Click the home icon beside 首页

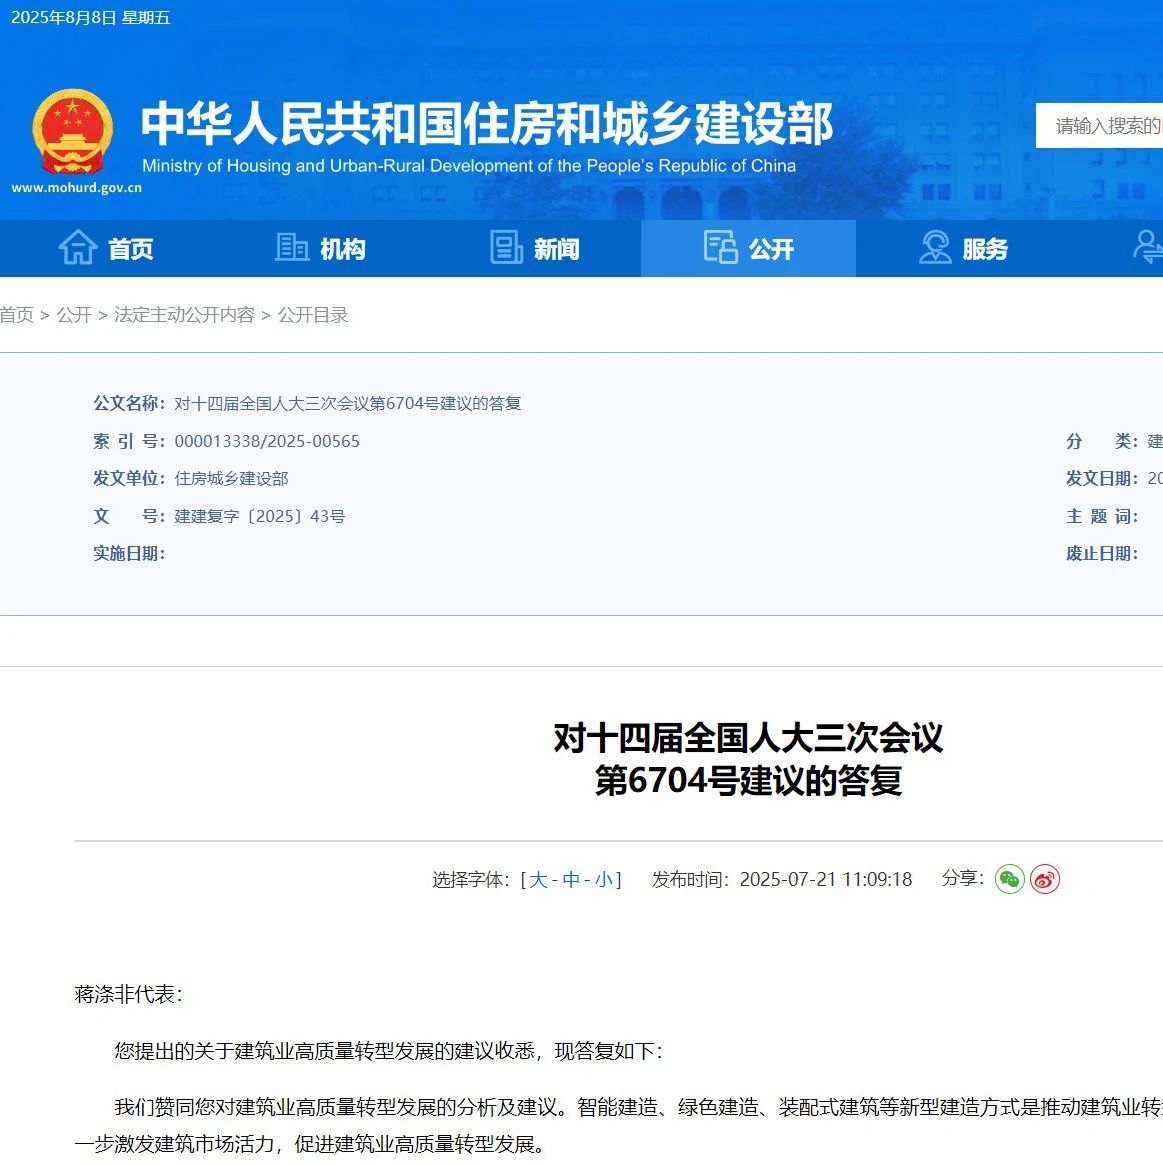click(77, 248)
